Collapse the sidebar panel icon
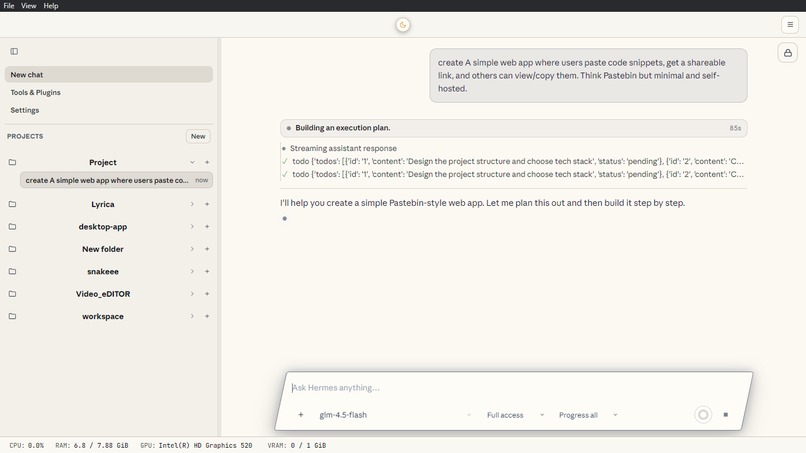 14,51
